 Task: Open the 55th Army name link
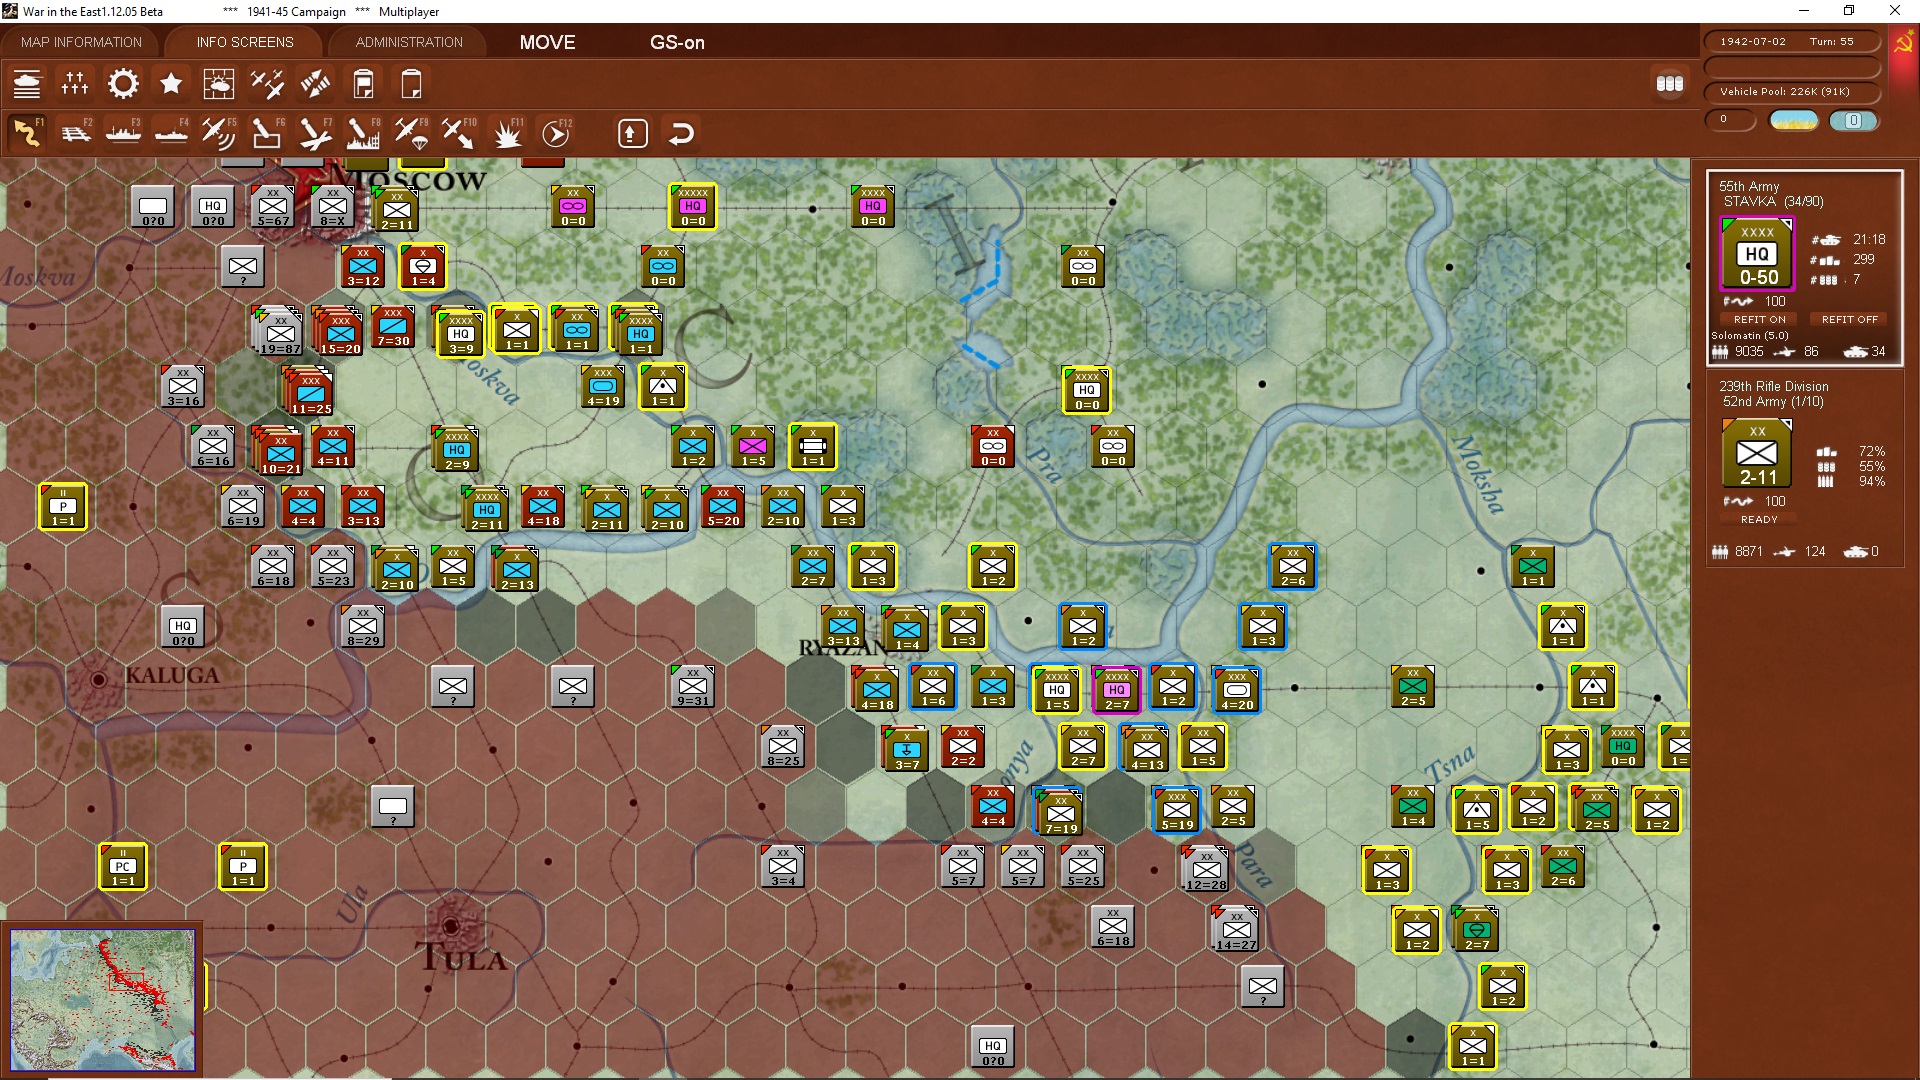[x=1749, y=186]
